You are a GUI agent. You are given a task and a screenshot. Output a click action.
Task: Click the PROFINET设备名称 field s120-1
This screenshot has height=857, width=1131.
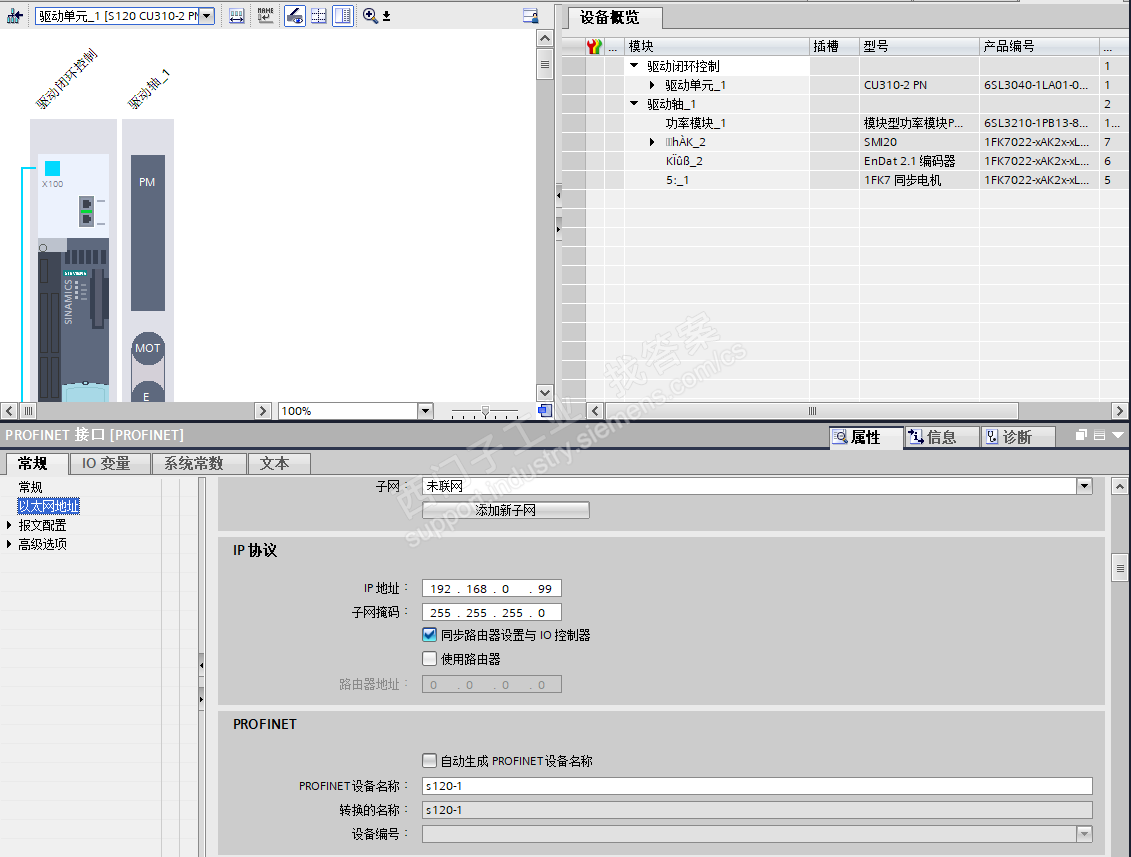757,786
